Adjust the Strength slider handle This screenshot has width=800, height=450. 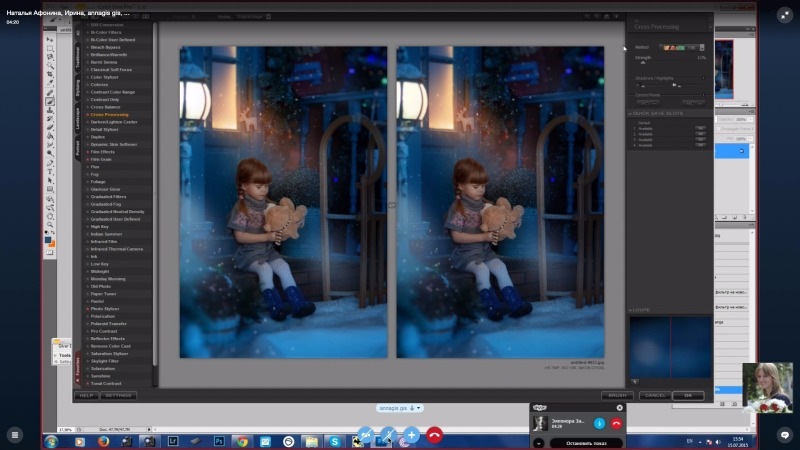click(x=643, y=63)
